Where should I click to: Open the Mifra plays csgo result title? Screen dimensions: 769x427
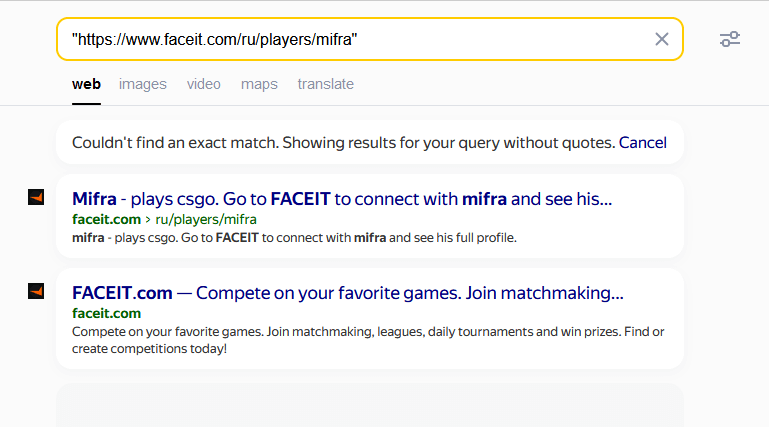(342, 199)
